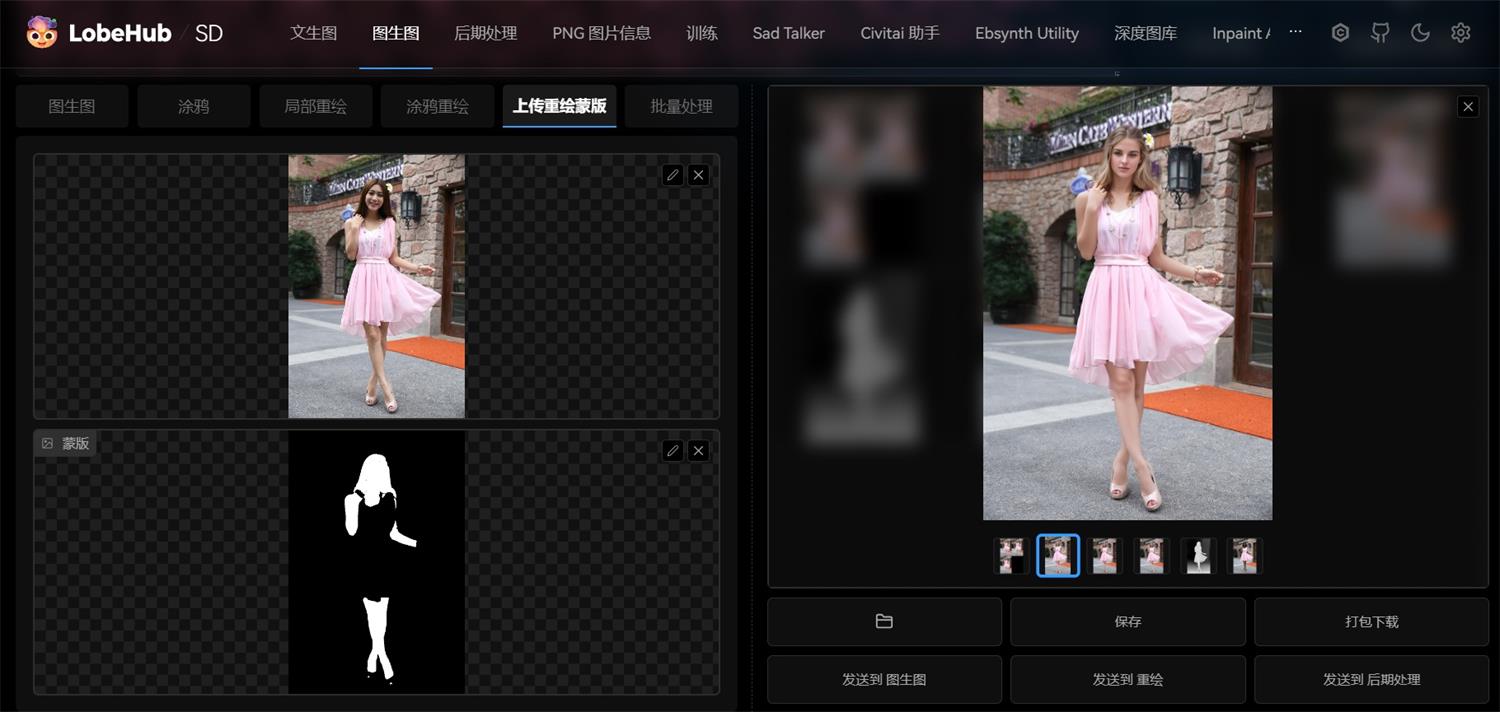The image size is (1500, 712).
Task: Select the white silhouette mask thumbnail
Action: (1198, 556)
